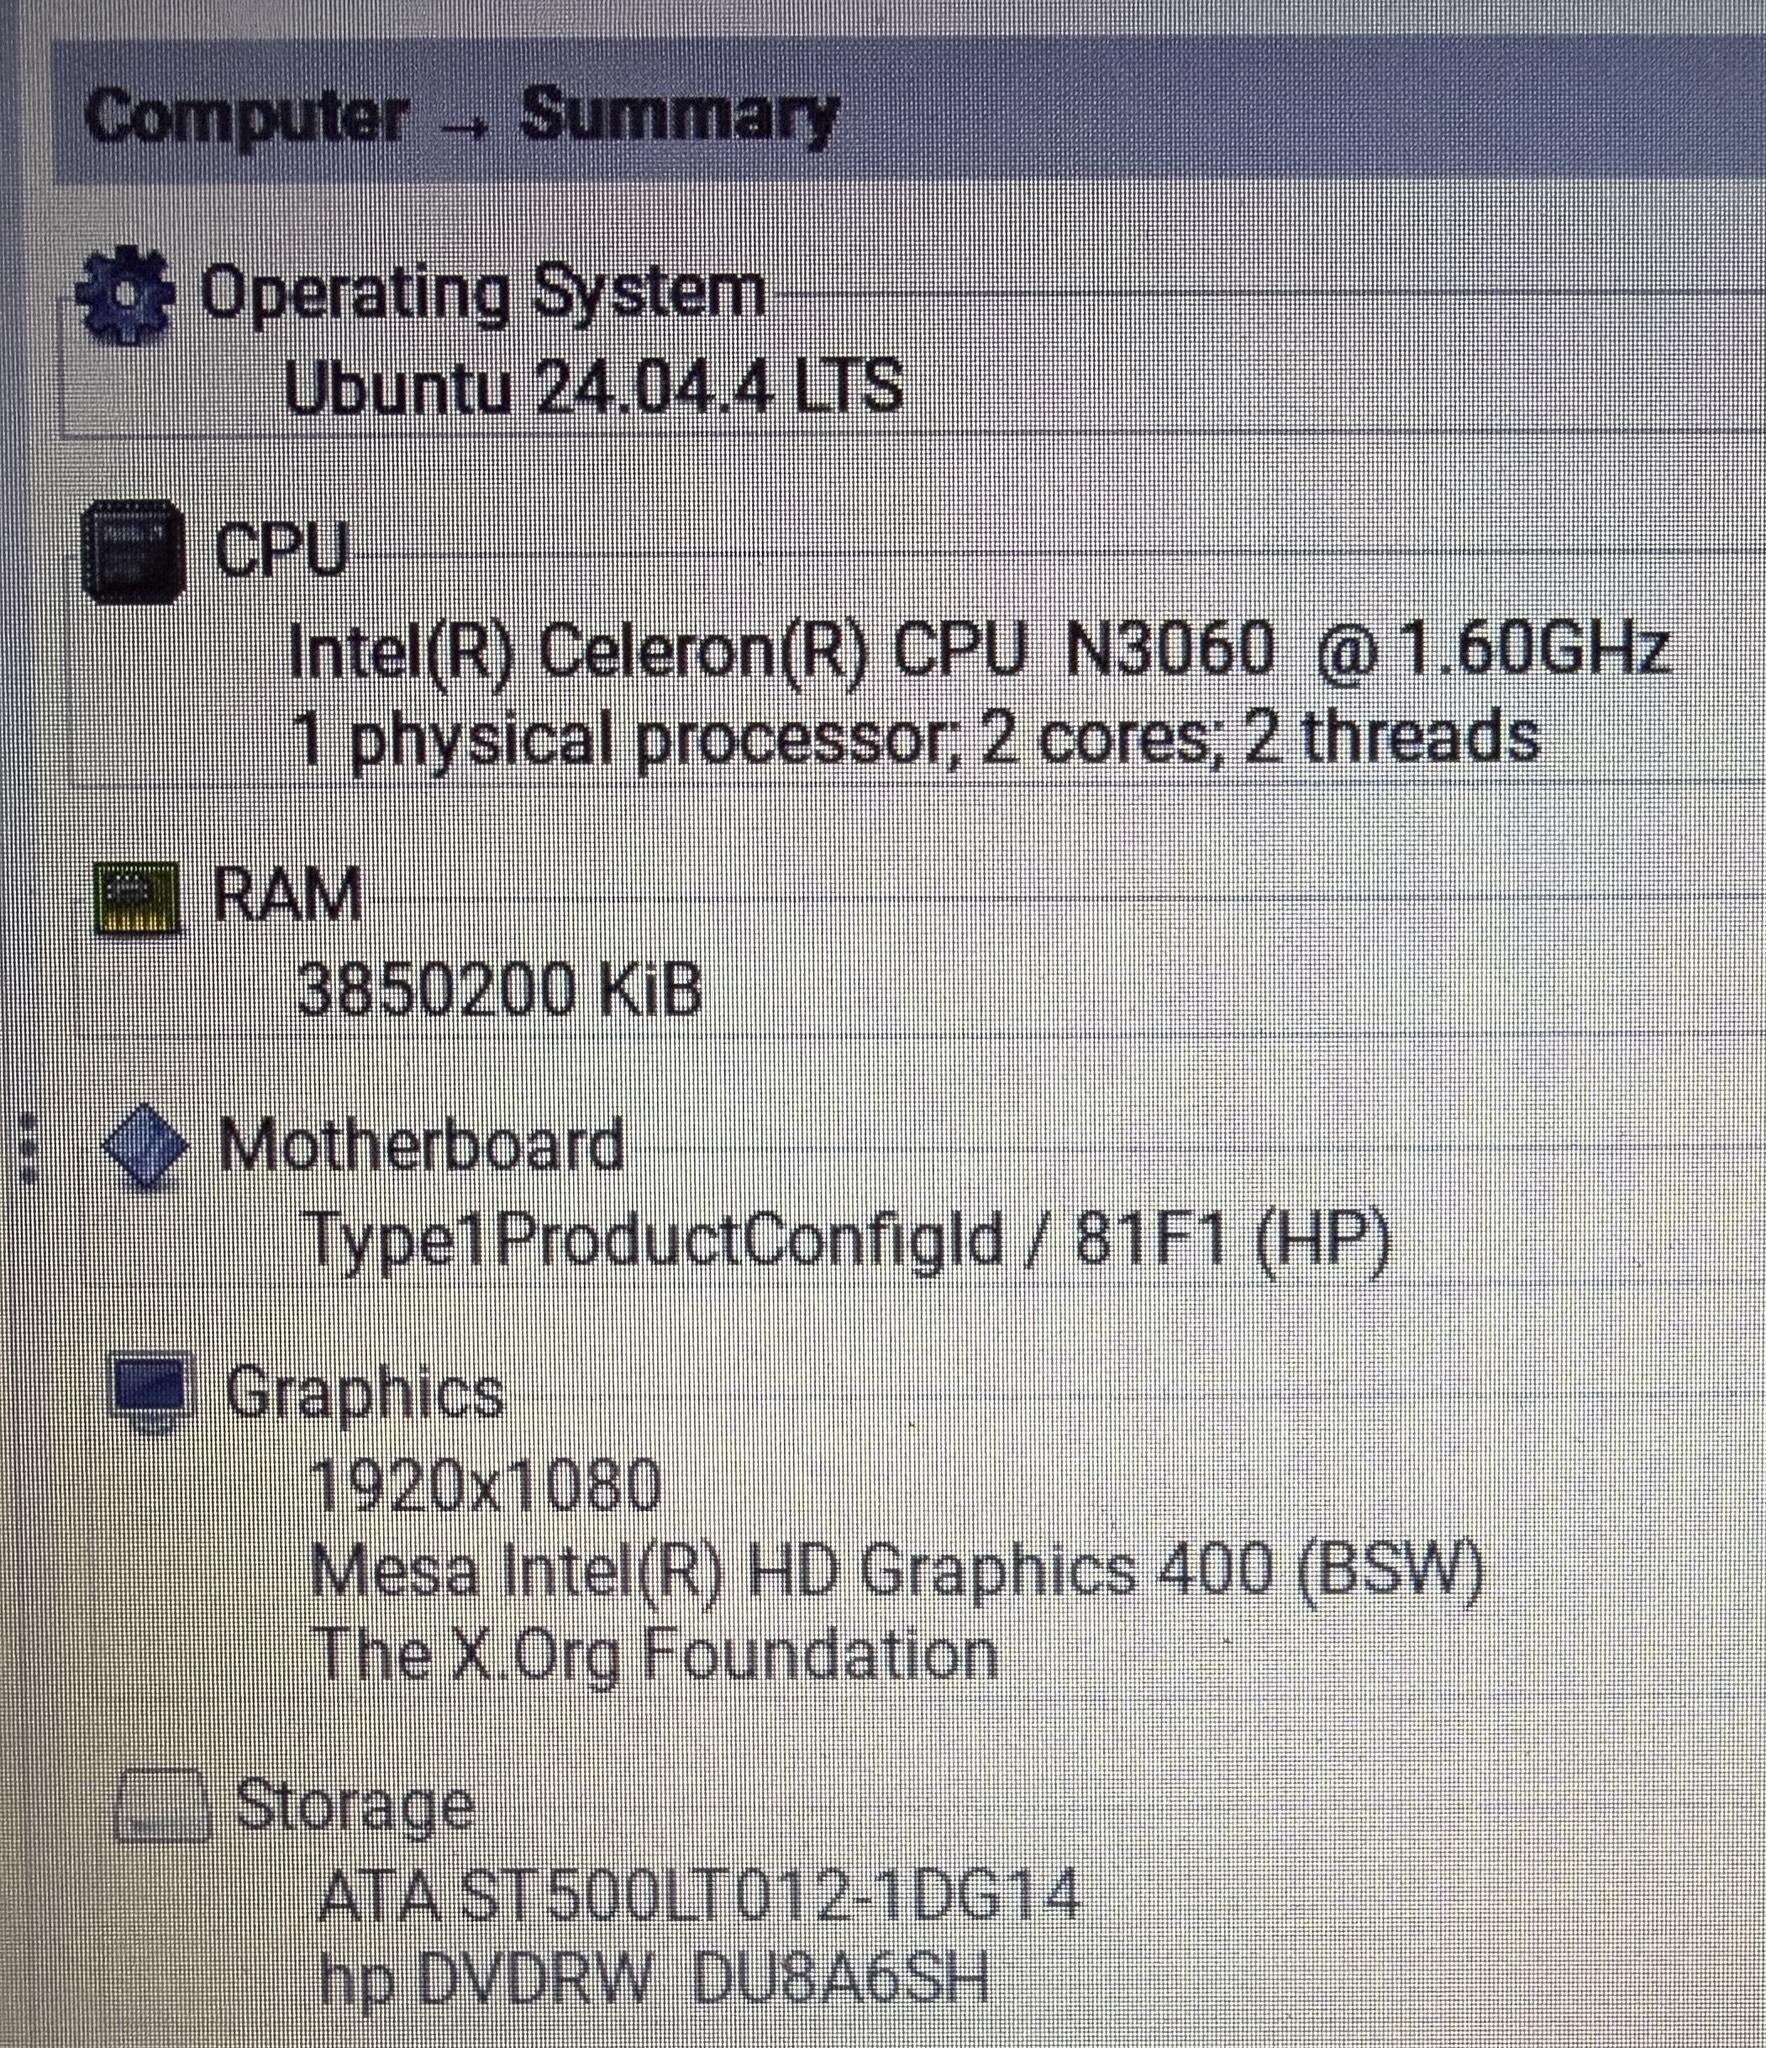Select the 1920x1080 resolution entry
Image resolution: width=1766 pixels, height=2048 pixels.
[x=485, y=1486]
